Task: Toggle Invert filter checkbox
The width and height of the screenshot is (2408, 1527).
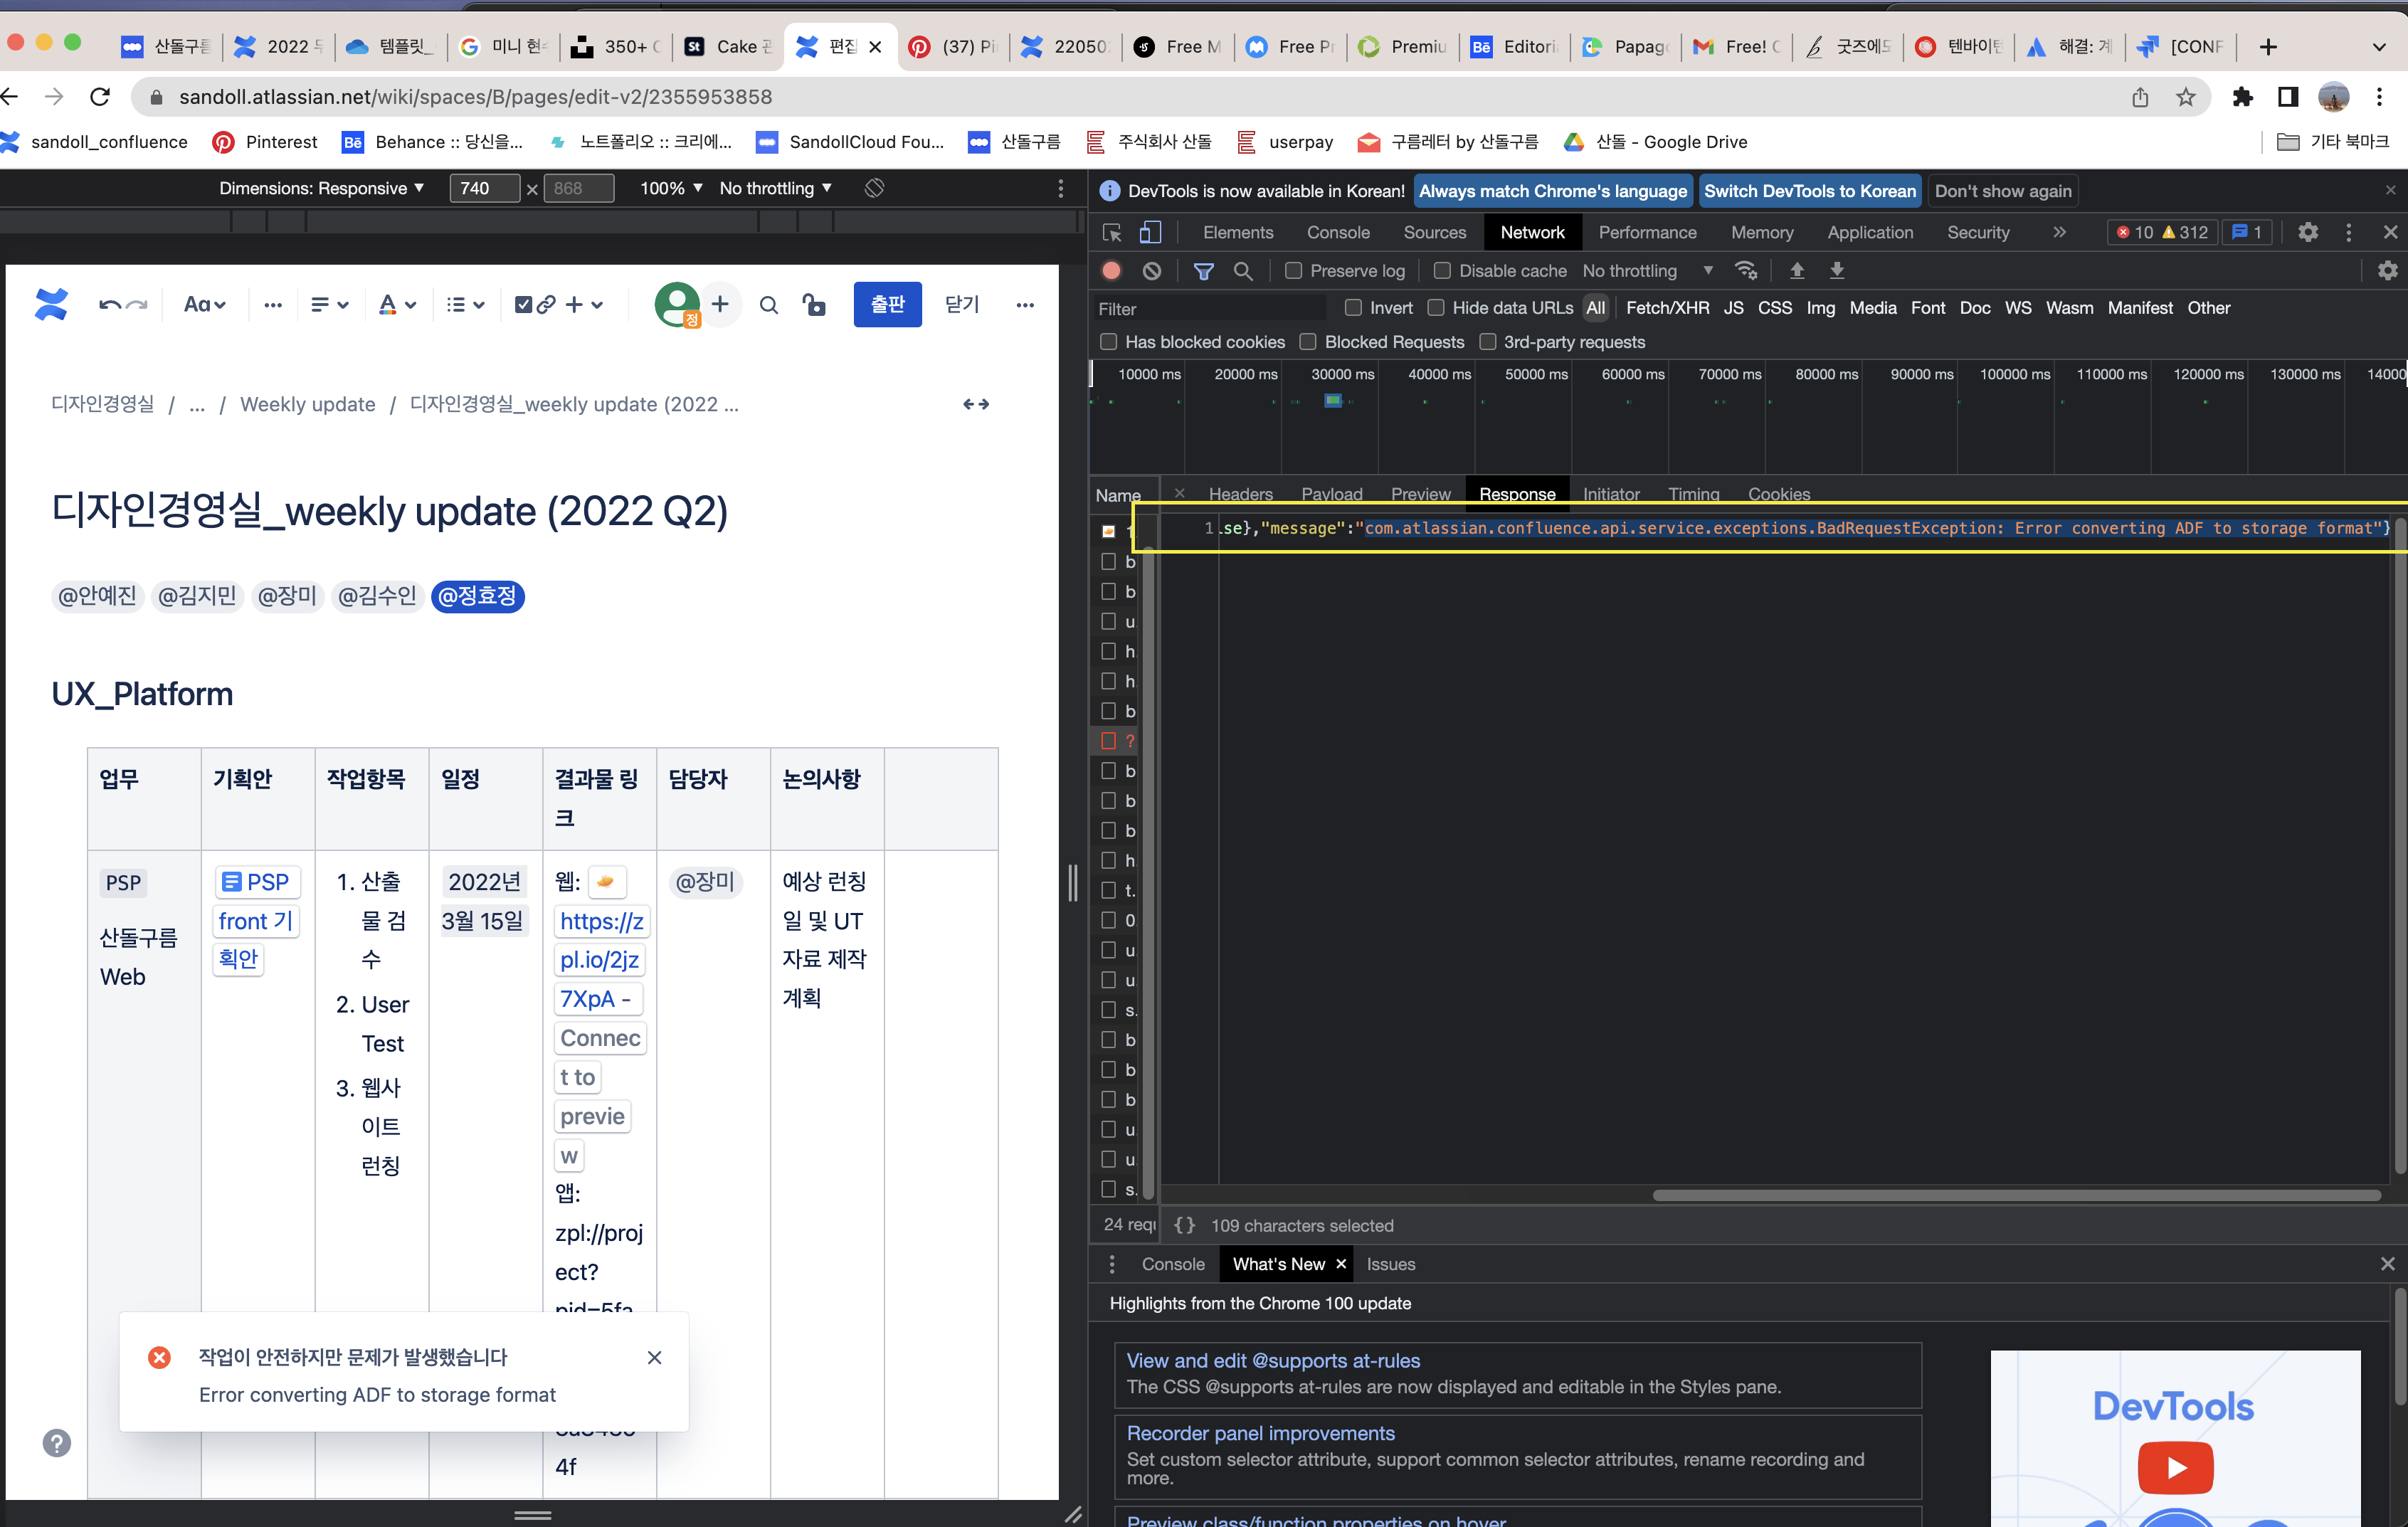Action: (x=1353, y=308)
